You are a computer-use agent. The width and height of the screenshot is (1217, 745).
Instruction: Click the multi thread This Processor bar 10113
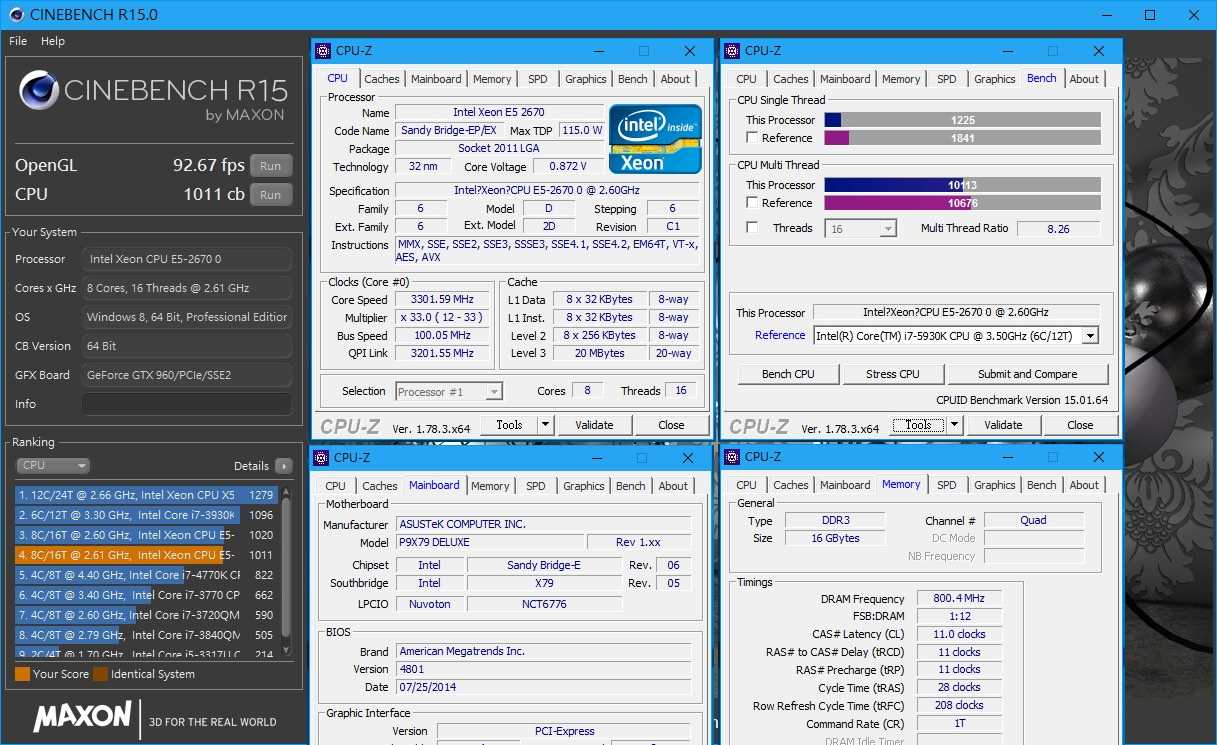click(962, 185)
